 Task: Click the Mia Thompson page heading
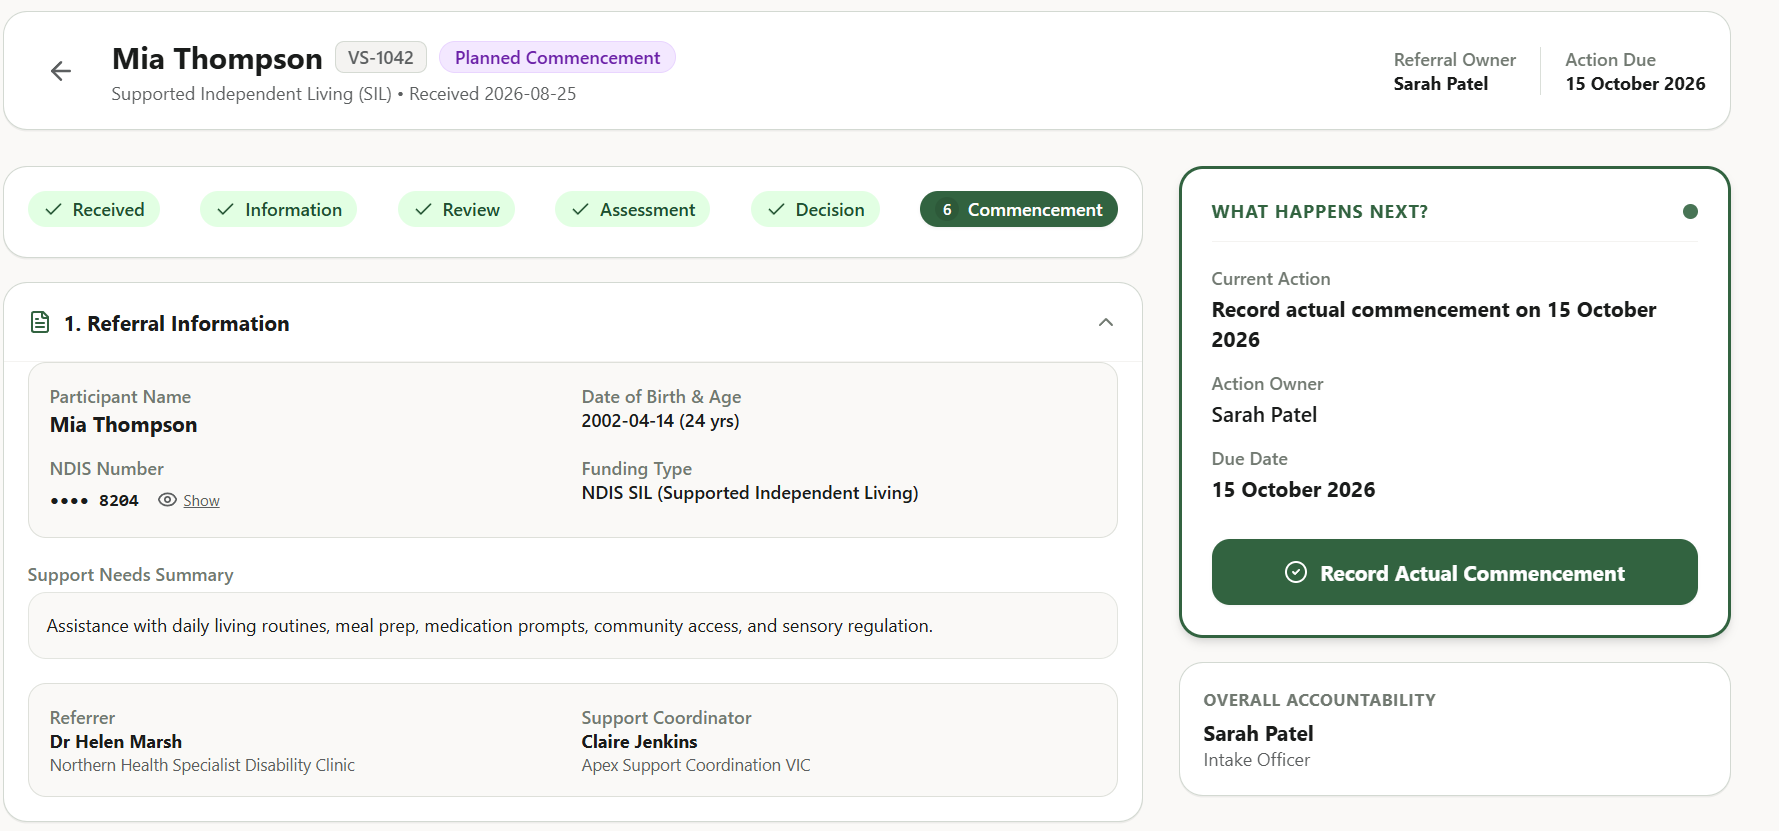point(217,59)
